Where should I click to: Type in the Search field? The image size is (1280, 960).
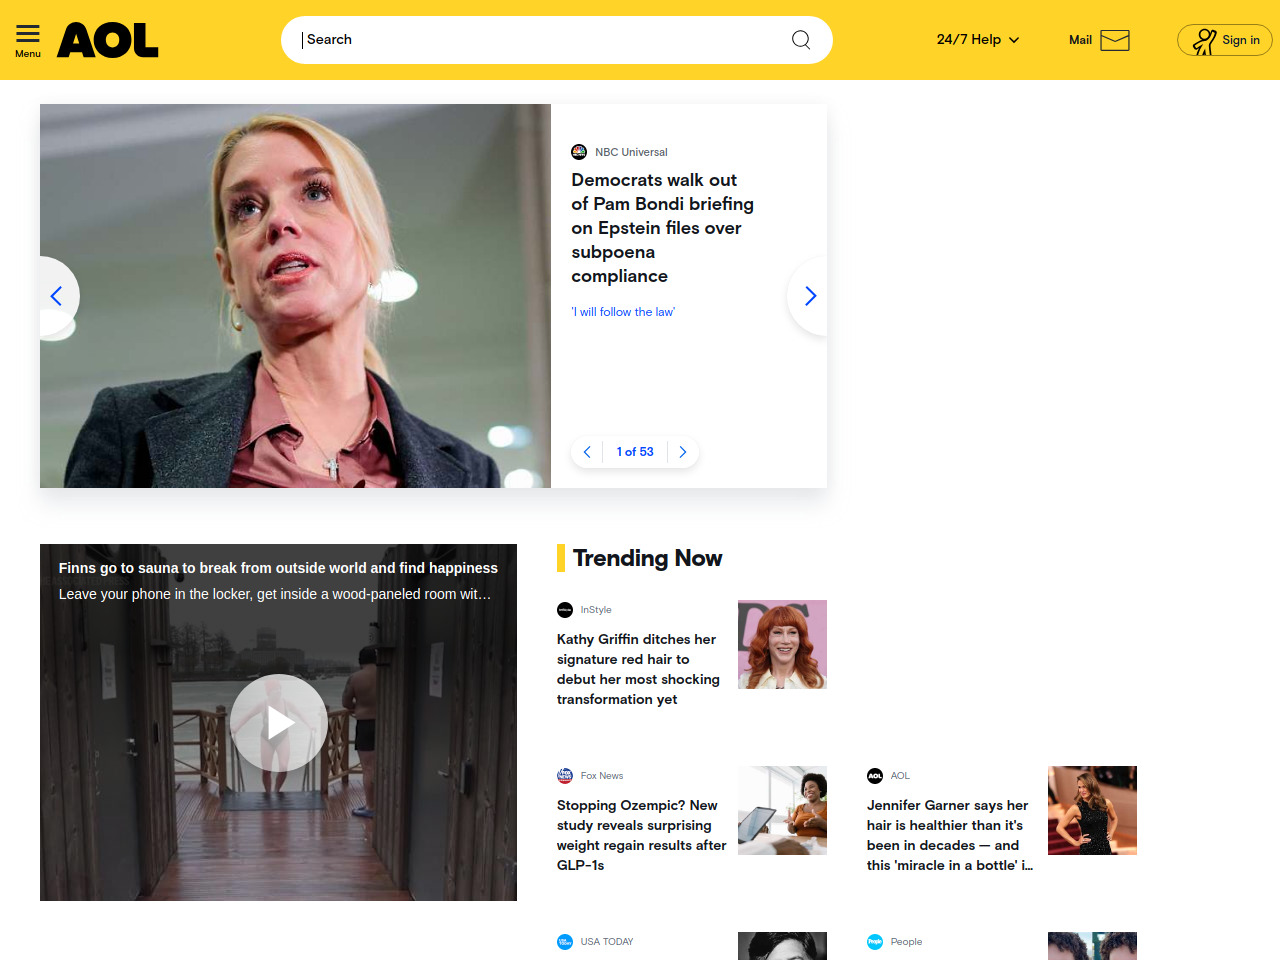(540, 40)
